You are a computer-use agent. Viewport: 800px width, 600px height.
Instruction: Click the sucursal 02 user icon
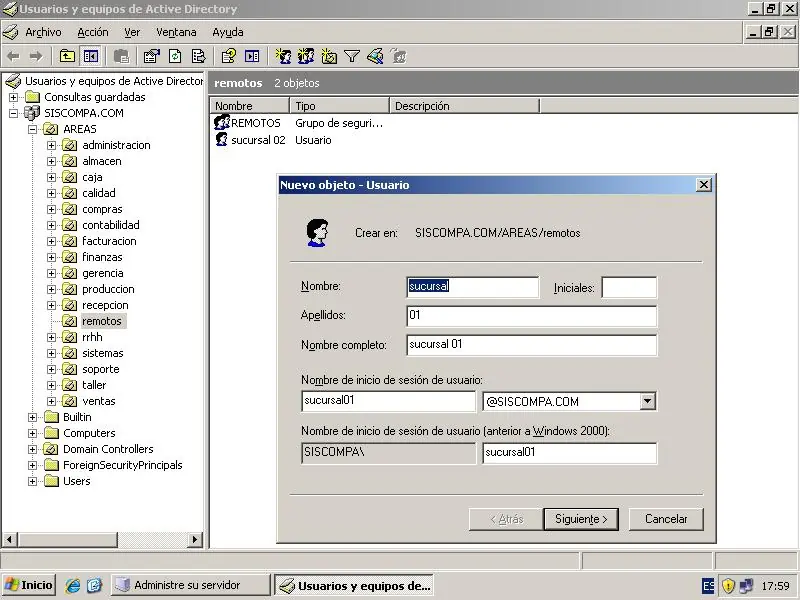(x=222, y=139)
